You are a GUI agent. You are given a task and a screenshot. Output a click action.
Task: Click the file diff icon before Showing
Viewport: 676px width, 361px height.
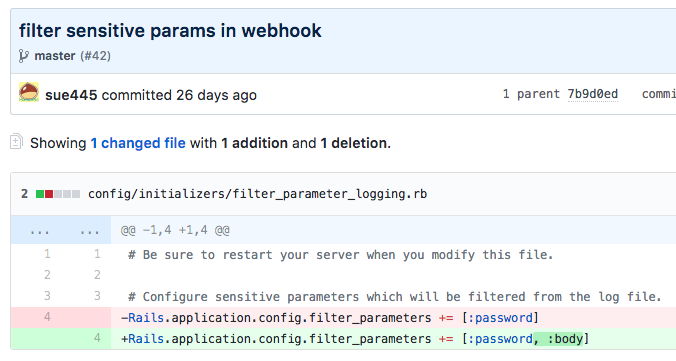(x=16, y=141)
